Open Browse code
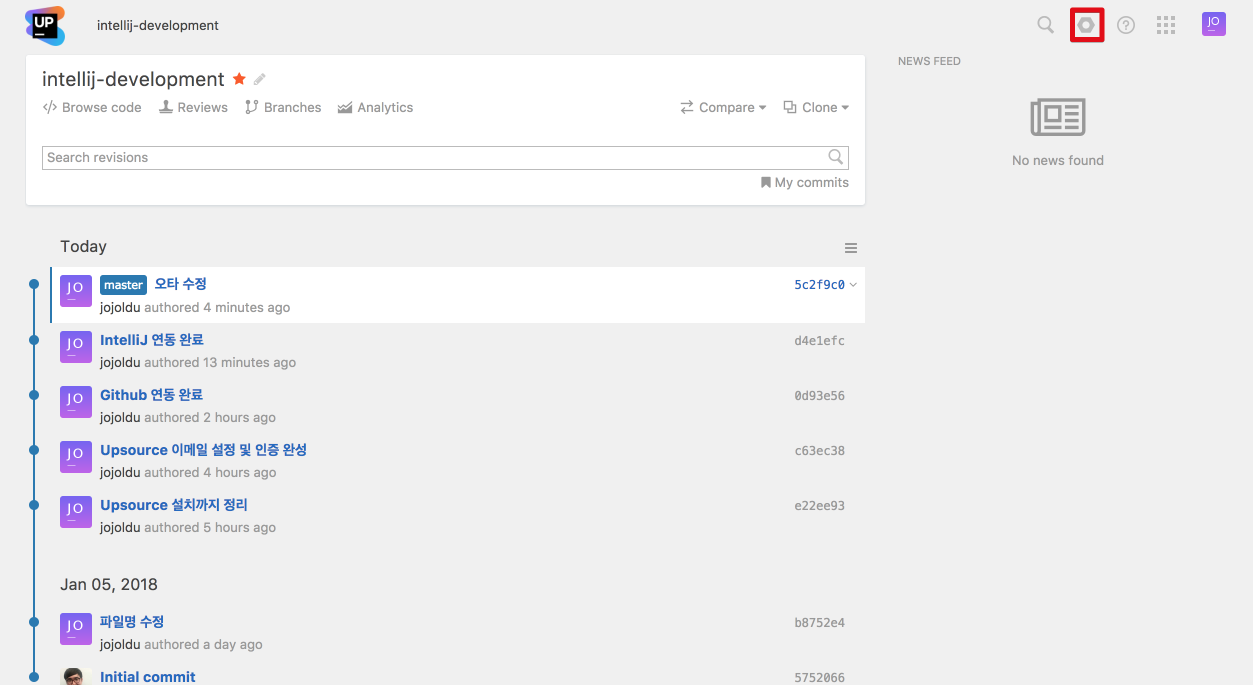 click(92, 107)
